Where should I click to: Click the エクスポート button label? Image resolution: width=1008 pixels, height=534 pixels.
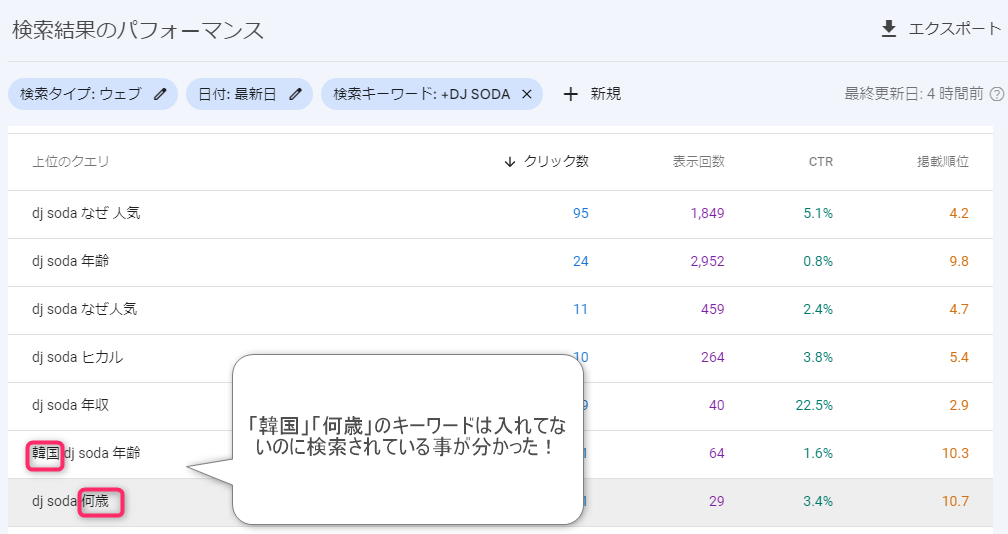tap(954, 29)
